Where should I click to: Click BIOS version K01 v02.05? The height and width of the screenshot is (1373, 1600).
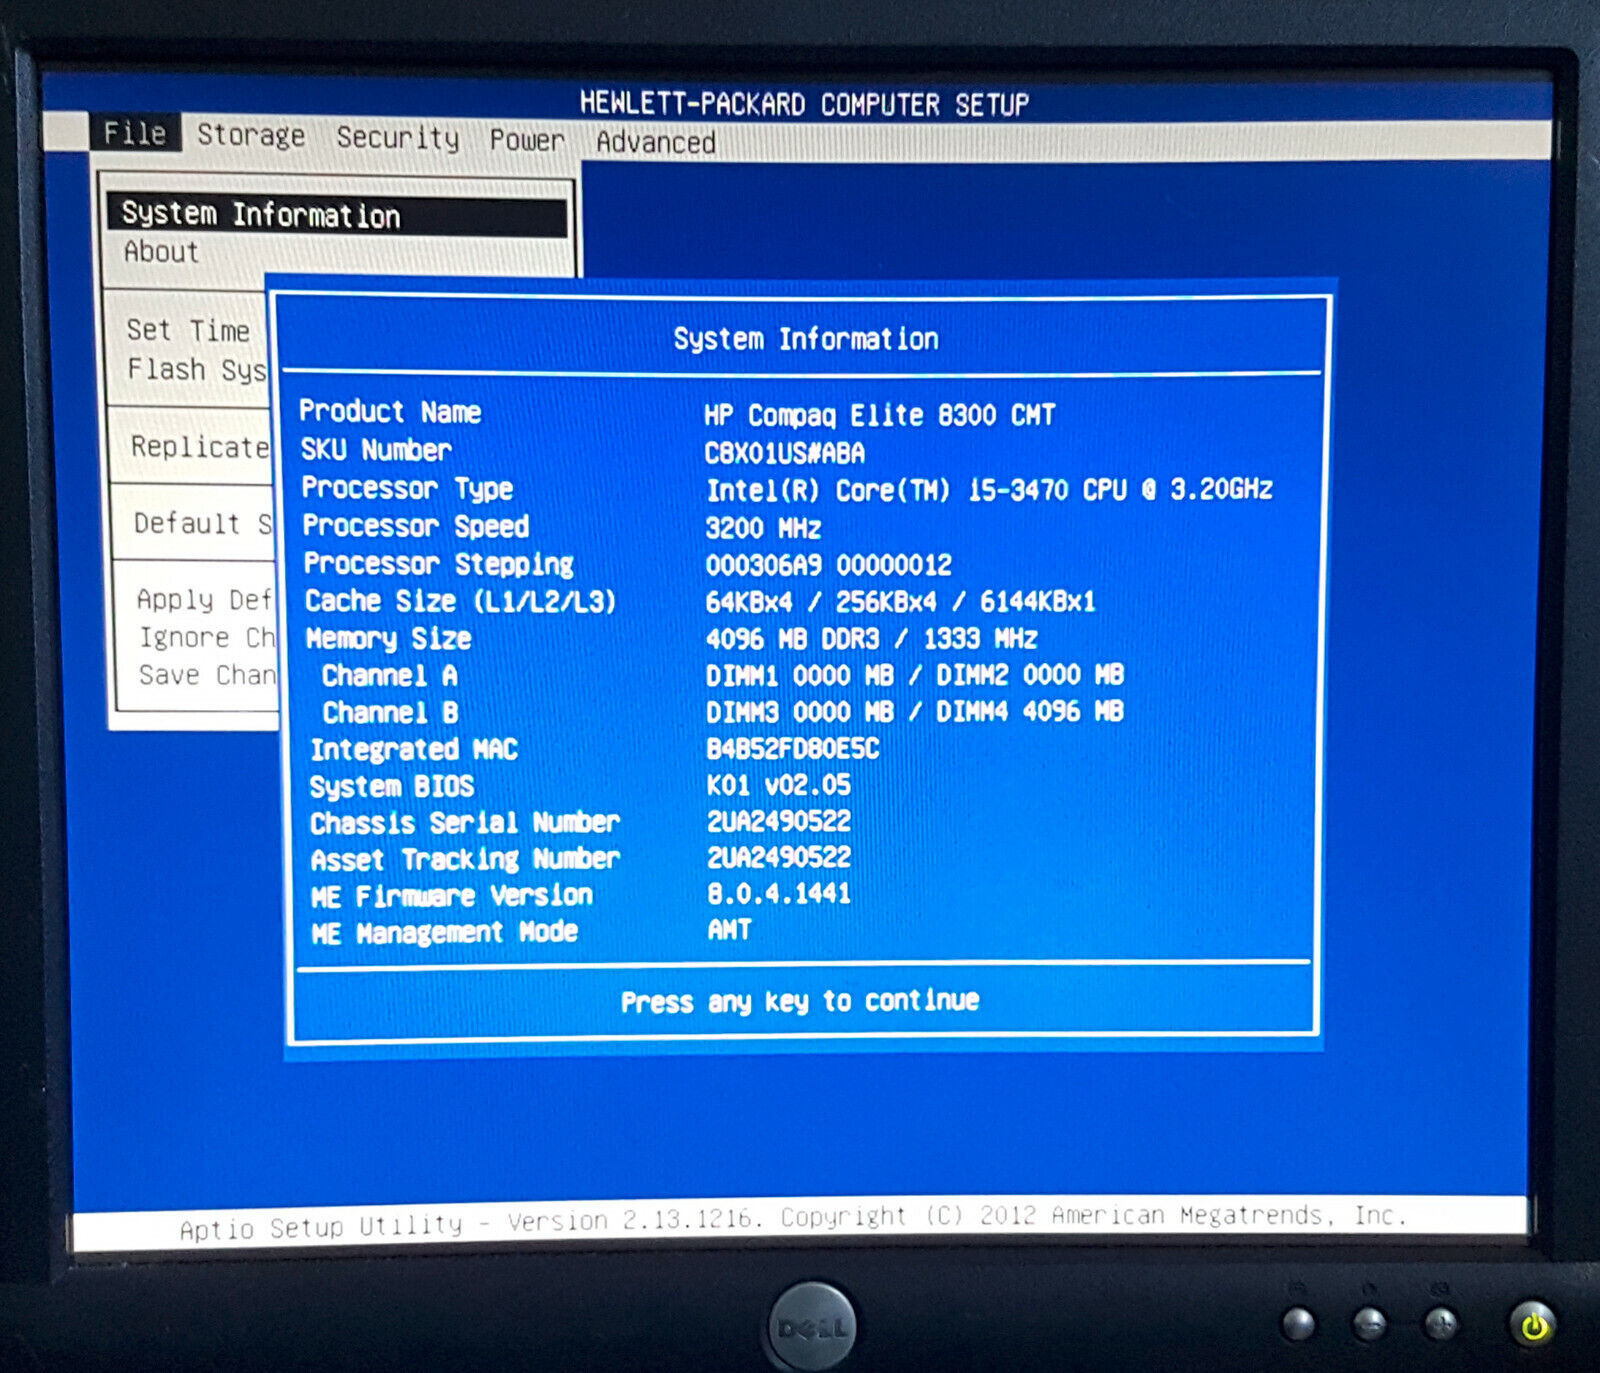(779, 785)
